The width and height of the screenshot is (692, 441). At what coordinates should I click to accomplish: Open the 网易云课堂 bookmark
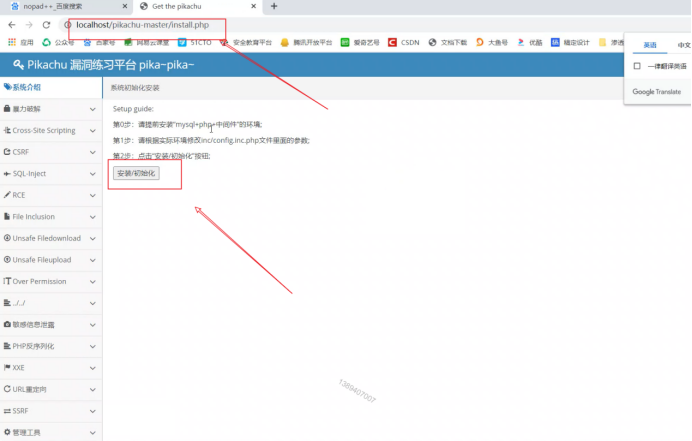pos(147,42)
